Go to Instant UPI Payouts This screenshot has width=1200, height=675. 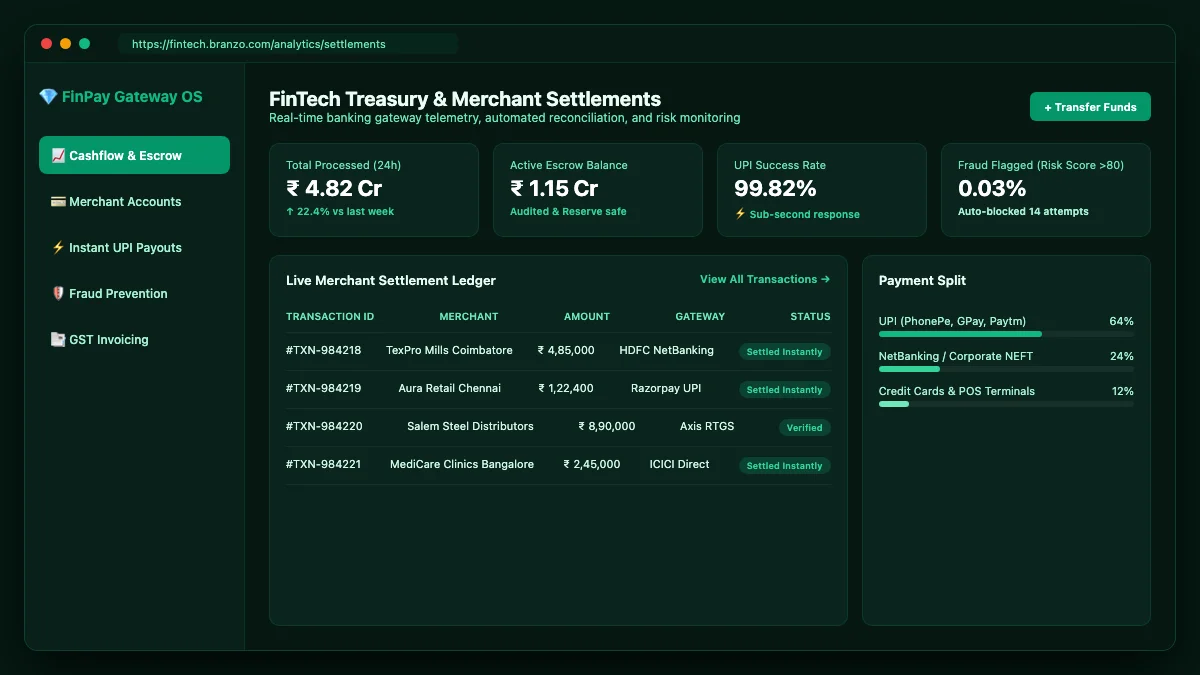click(x=134, y=247)
